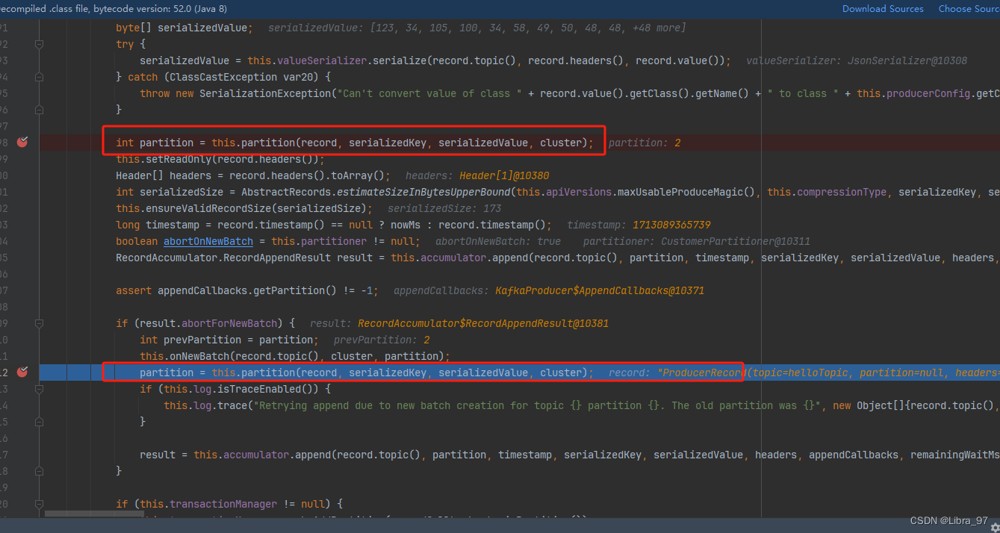Click the decompiled .class file bytecode version banner
This screenshot has width=1000, height=533.
pyautogui.click(x=114, y=9)
